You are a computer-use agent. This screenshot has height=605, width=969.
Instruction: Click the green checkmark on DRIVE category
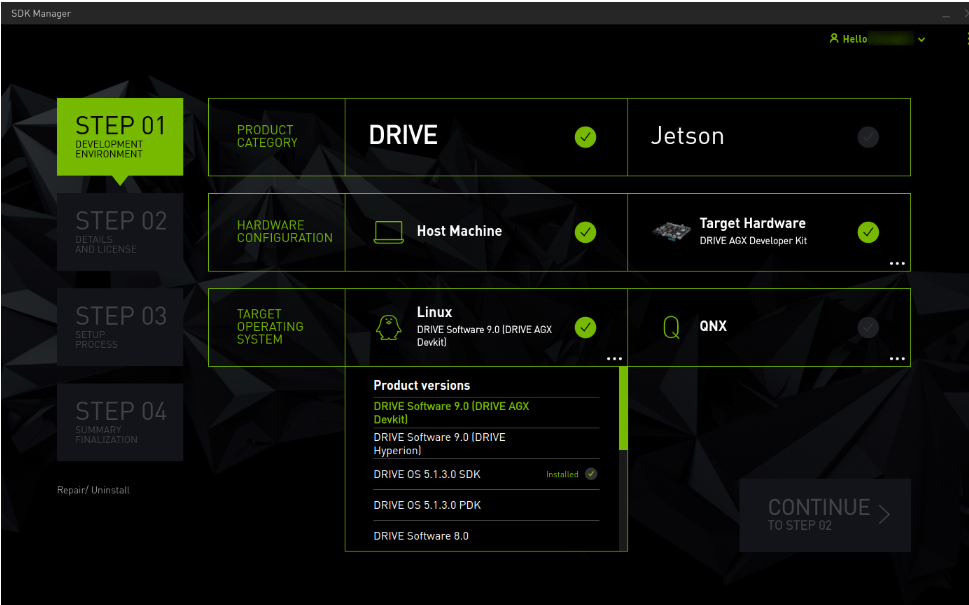point(585,136)
